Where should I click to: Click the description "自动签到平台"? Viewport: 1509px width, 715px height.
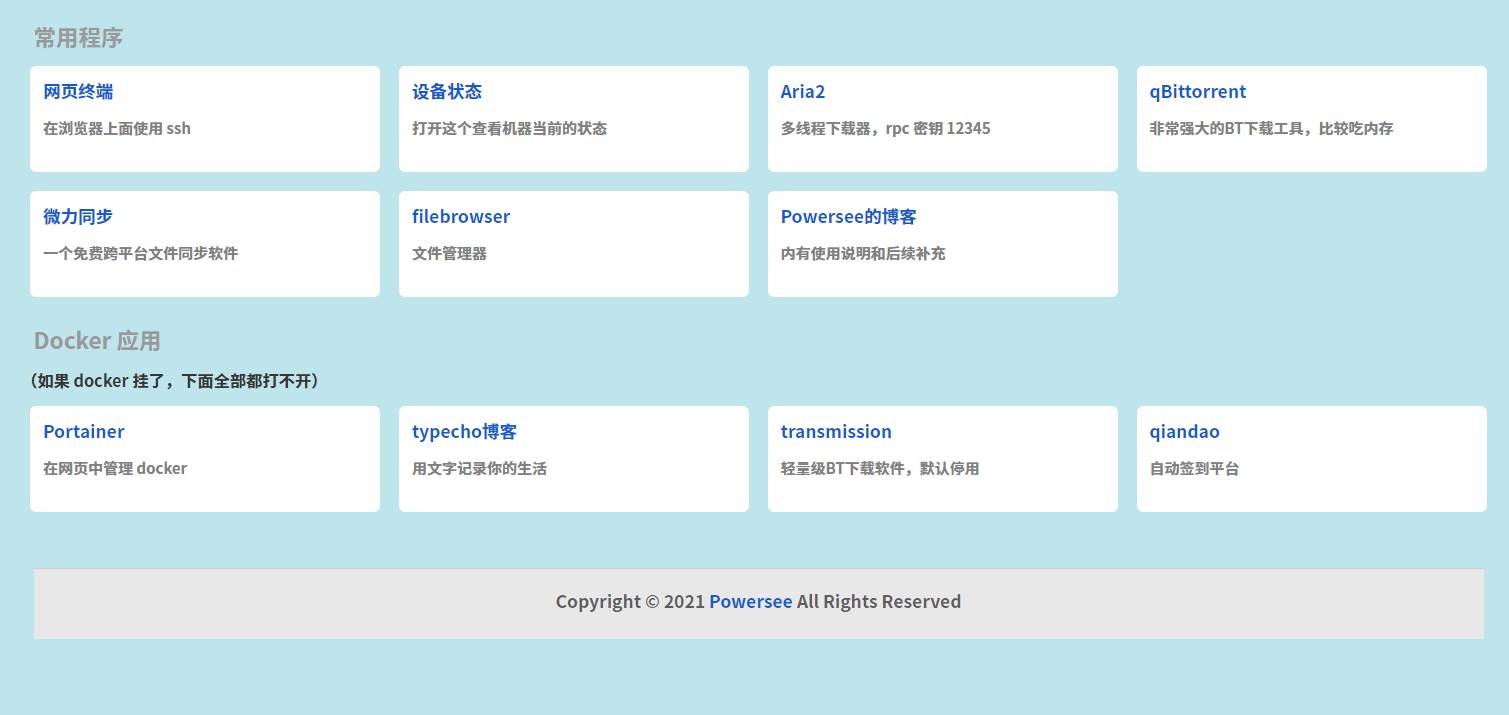(1194, 469)
